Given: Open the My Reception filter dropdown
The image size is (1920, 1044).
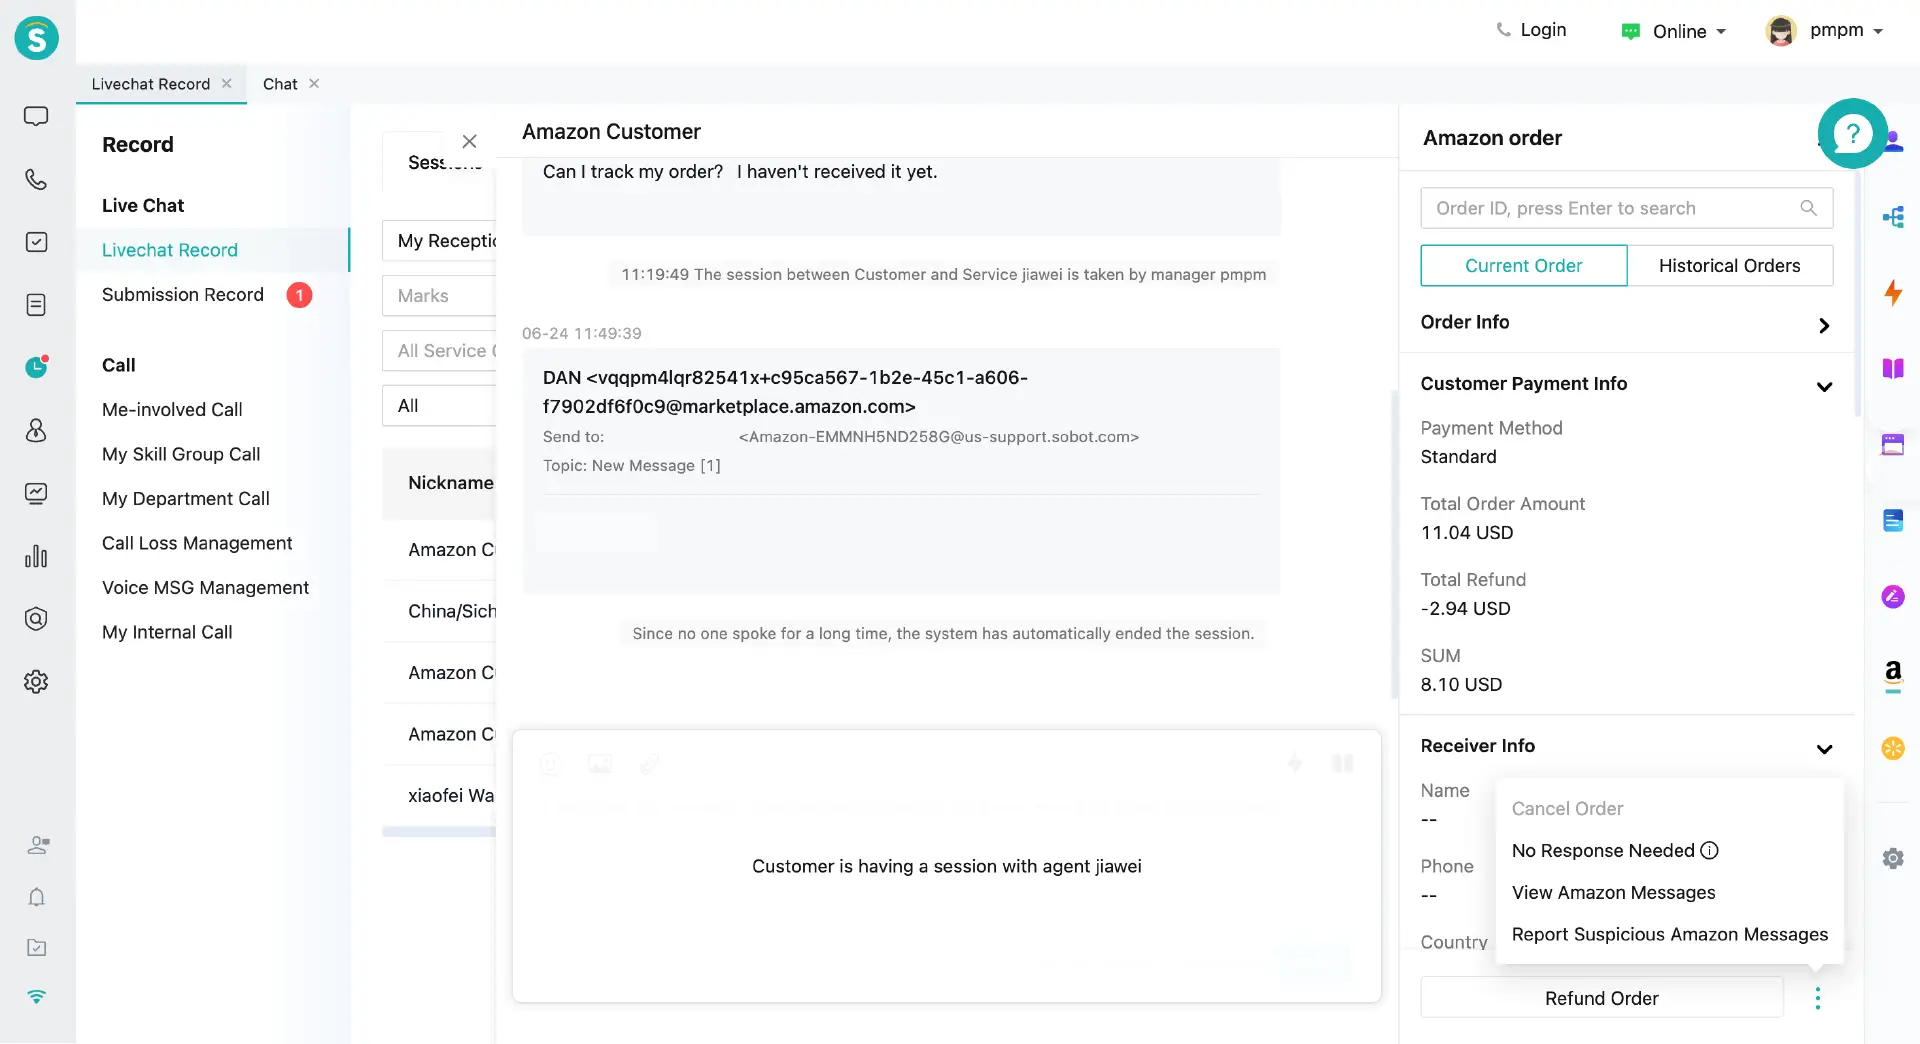Looking at the screenshot, I should (x=440, y=241).
